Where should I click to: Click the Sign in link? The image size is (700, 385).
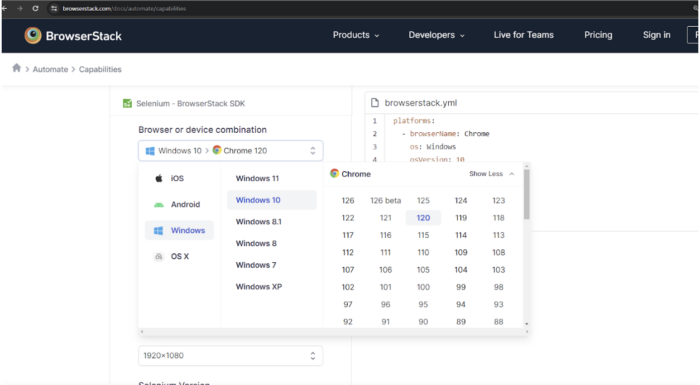click(x=656, y=35)
